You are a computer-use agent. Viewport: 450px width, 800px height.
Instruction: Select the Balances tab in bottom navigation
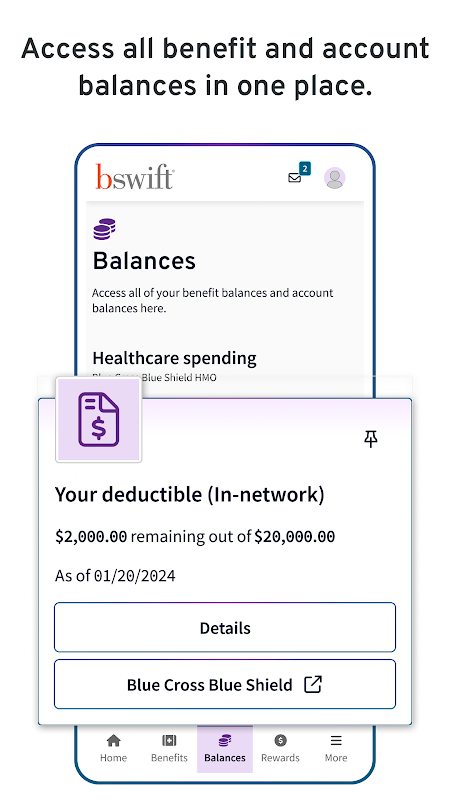[225, 748]
